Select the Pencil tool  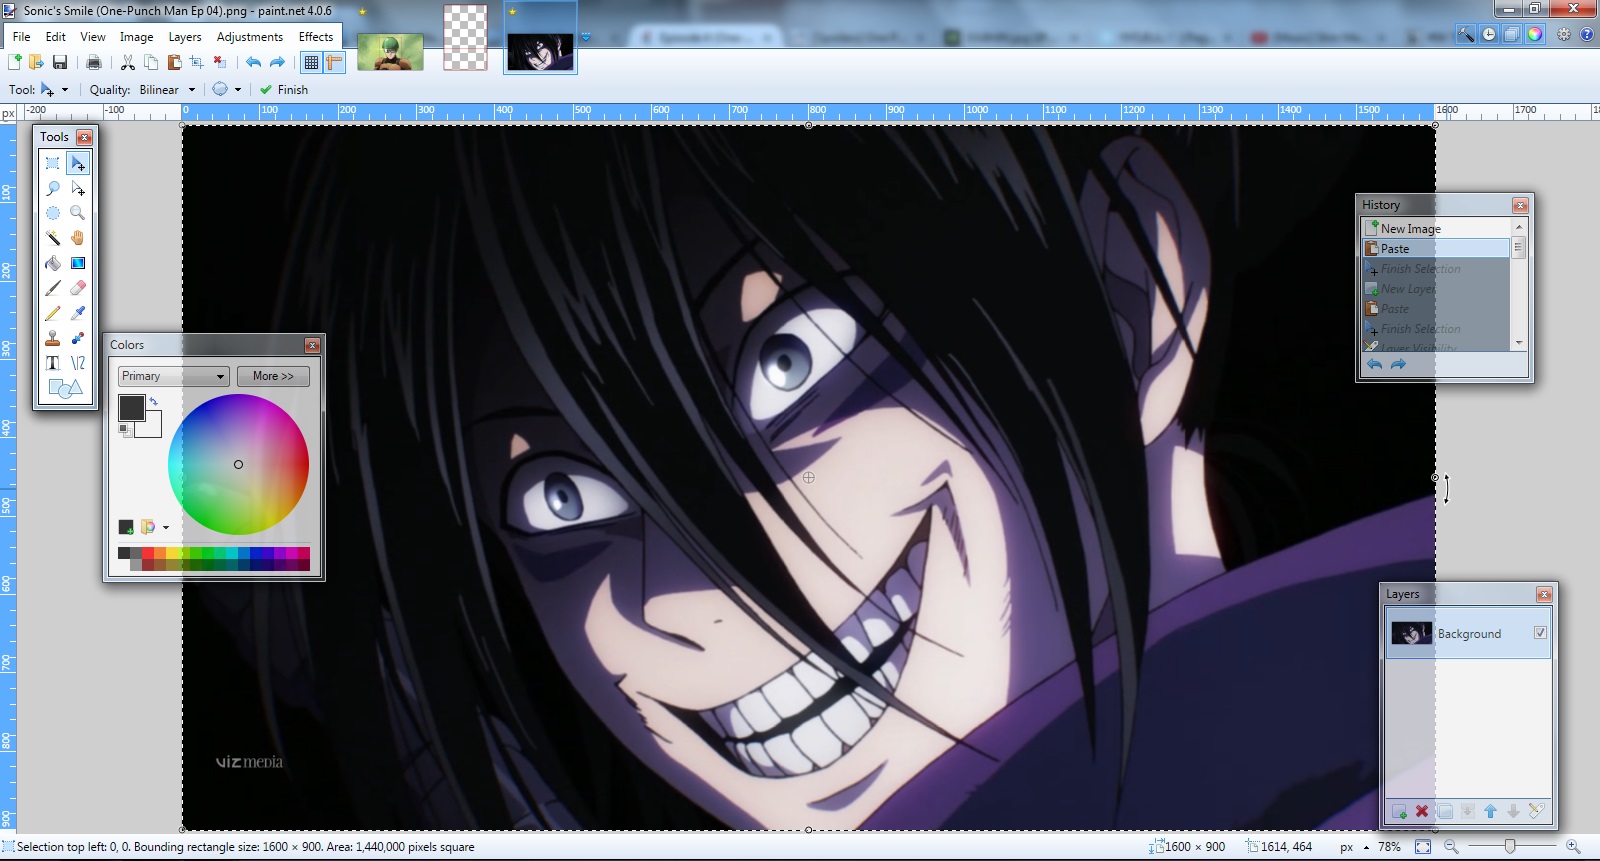tap(53, 313)
